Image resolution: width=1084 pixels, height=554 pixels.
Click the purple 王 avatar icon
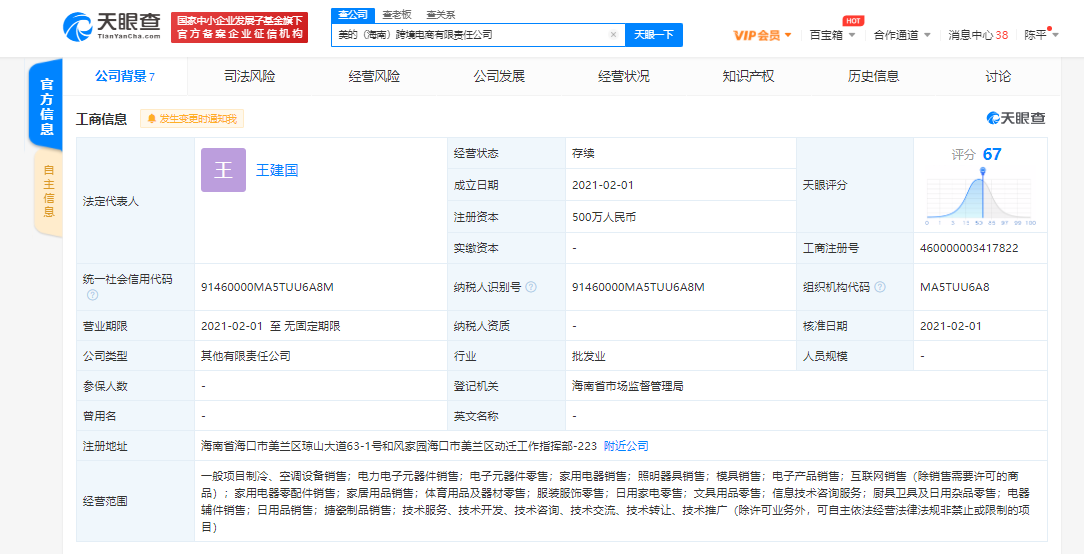[223, 170]
